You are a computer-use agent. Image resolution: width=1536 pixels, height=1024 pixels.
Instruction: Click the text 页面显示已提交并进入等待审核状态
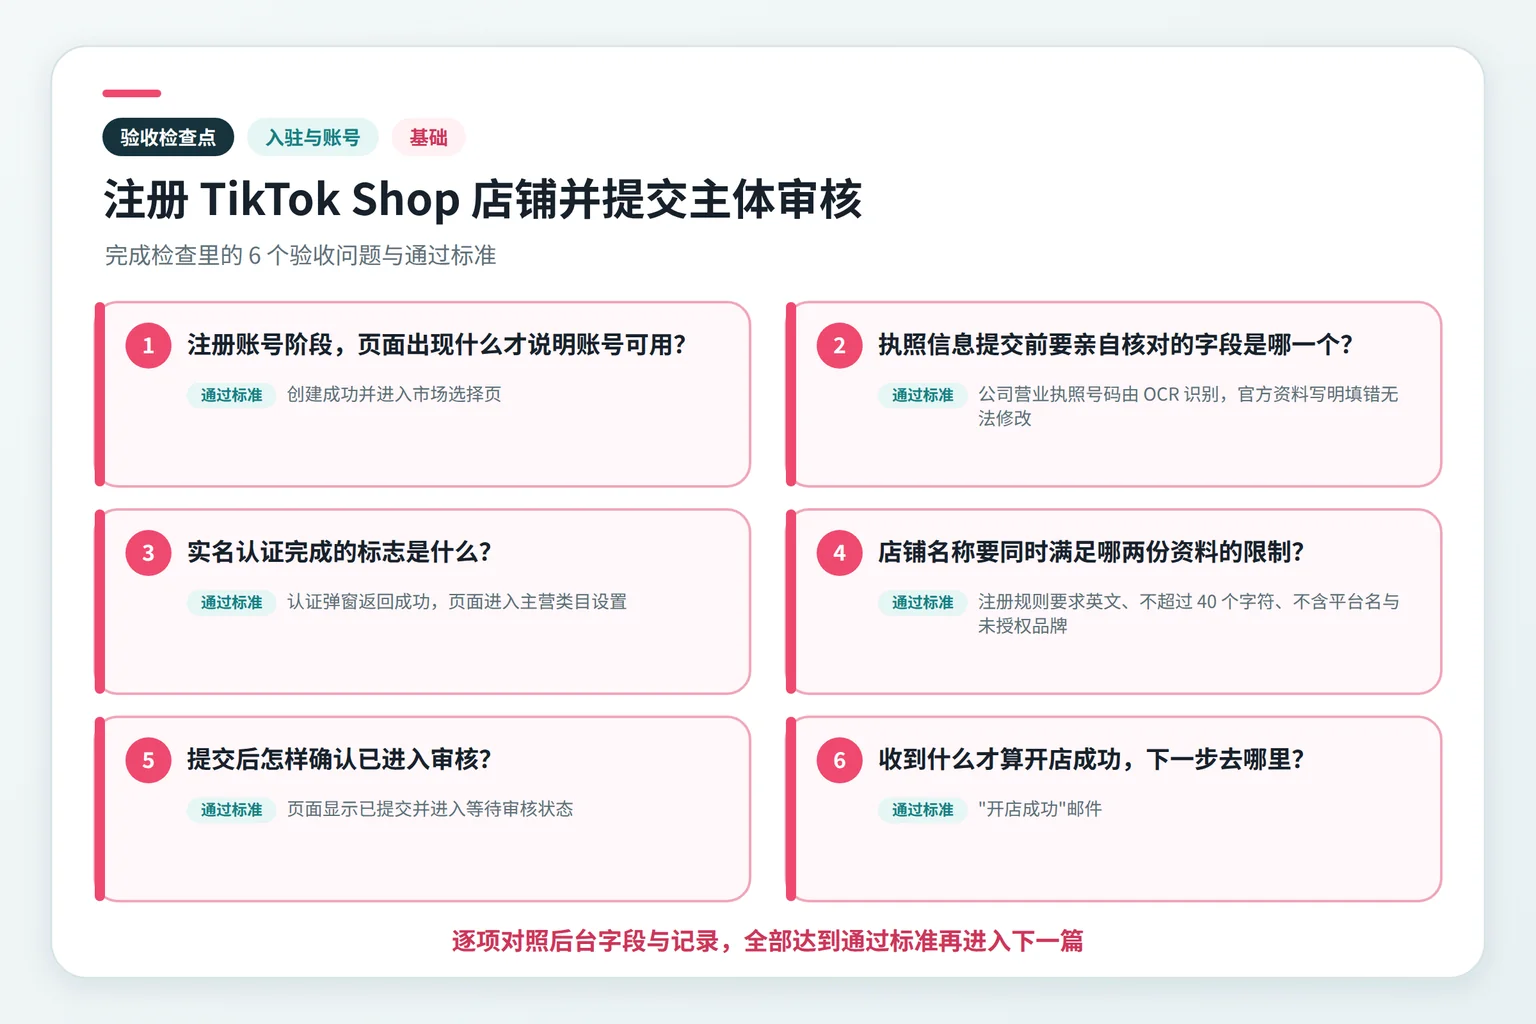point(430,808)
